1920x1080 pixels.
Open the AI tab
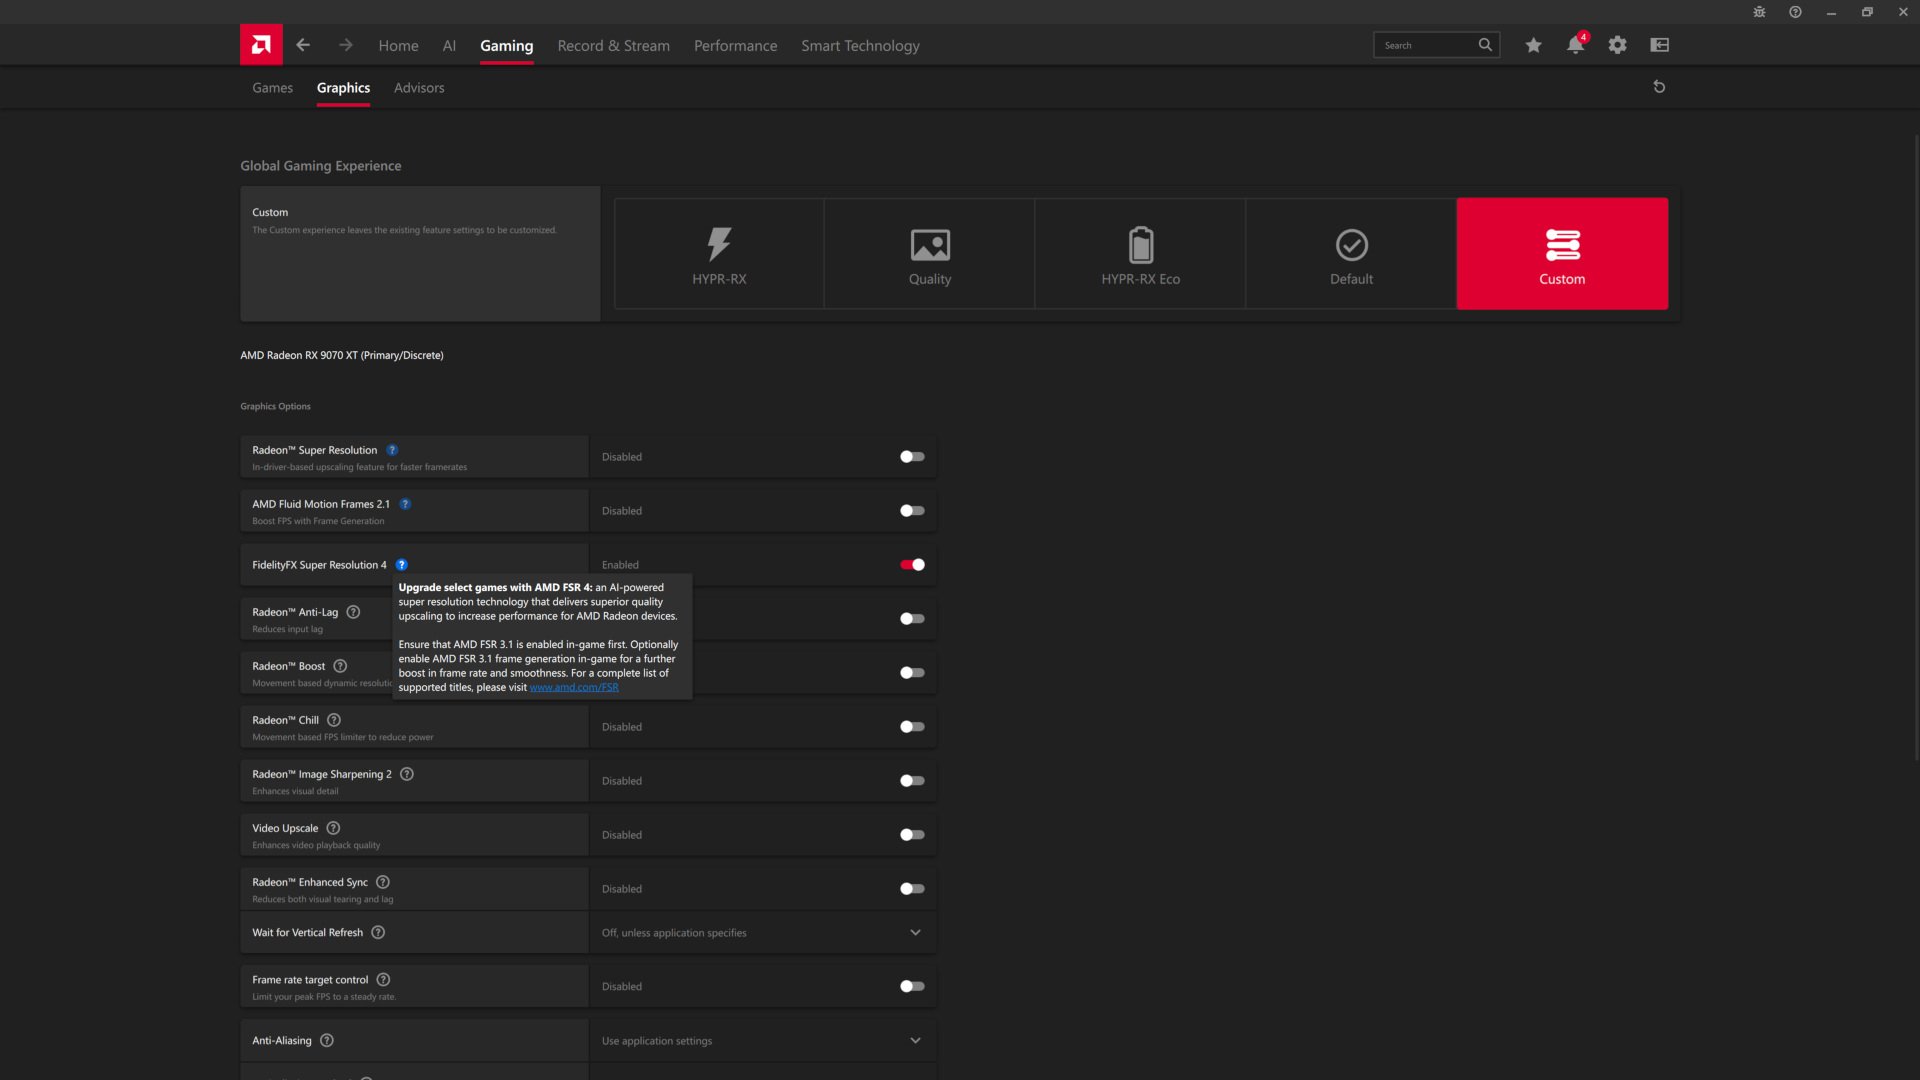(x=449, y=46)
